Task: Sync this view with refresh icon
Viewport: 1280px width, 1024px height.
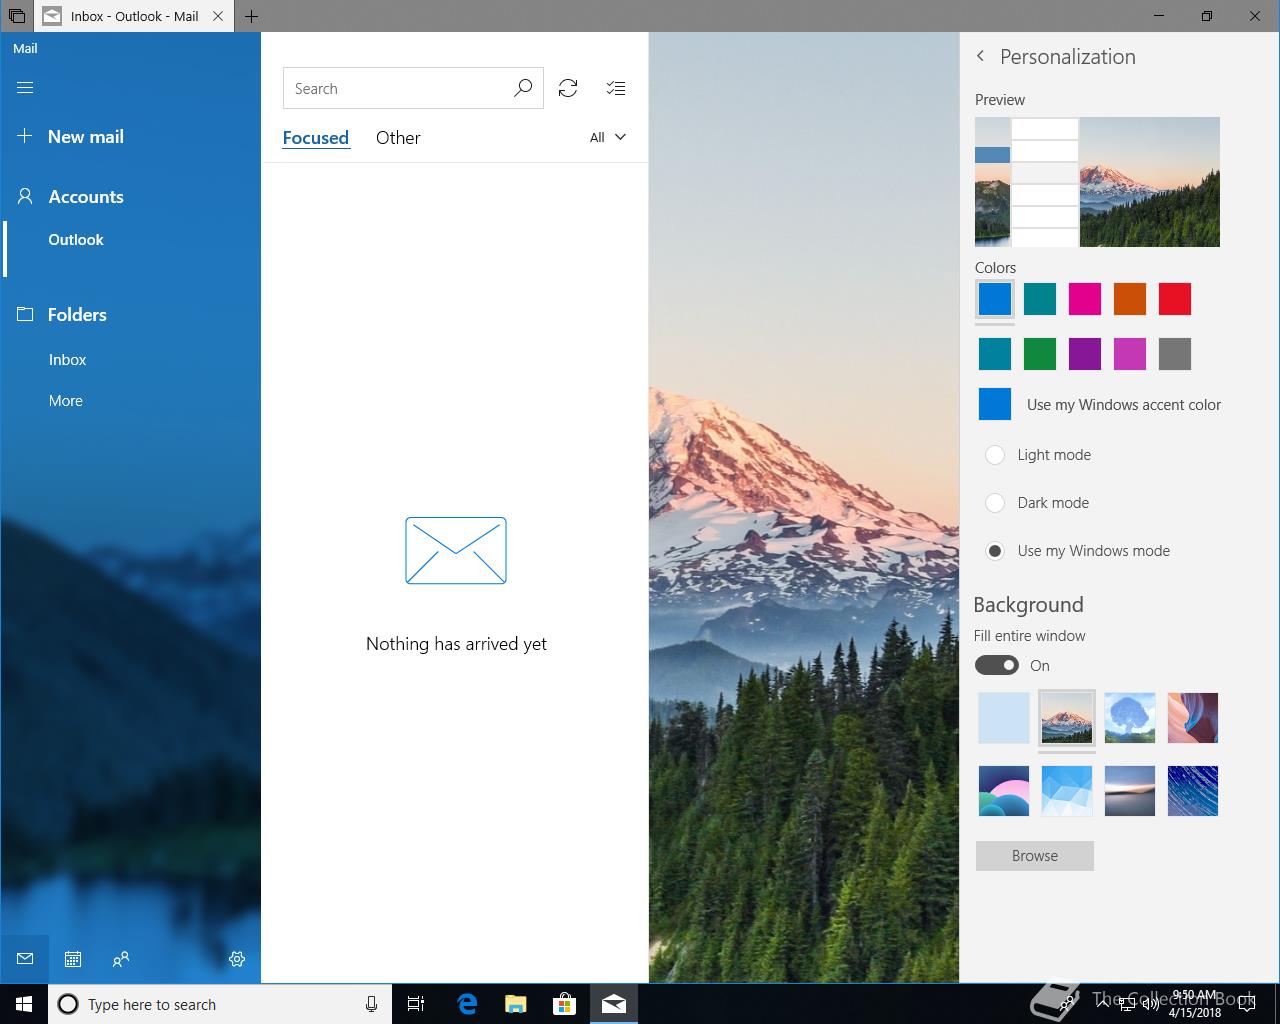Action: (x=568, y=88)
